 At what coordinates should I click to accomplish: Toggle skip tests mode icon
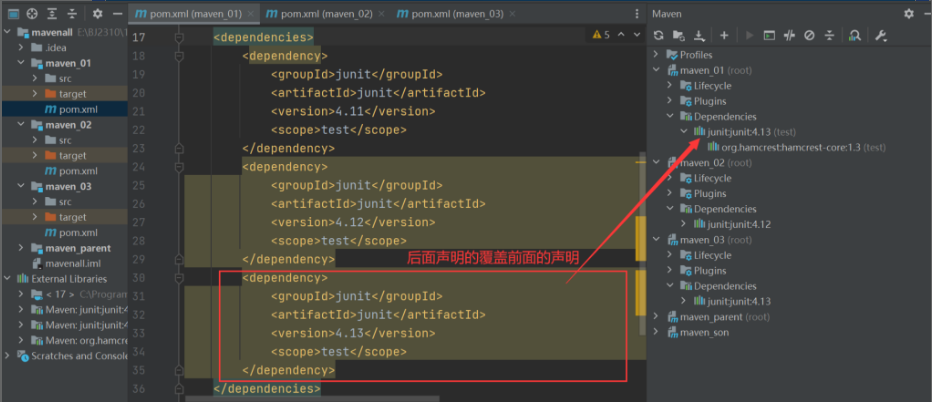coord(809,36)
